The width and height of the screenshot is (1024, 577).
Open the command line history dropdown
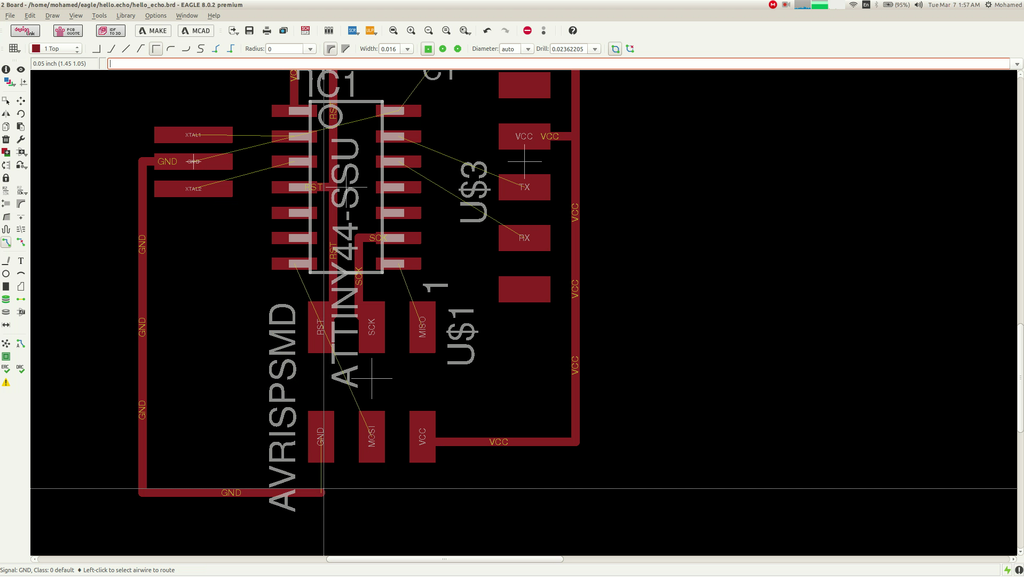(x=1017, y=63)
